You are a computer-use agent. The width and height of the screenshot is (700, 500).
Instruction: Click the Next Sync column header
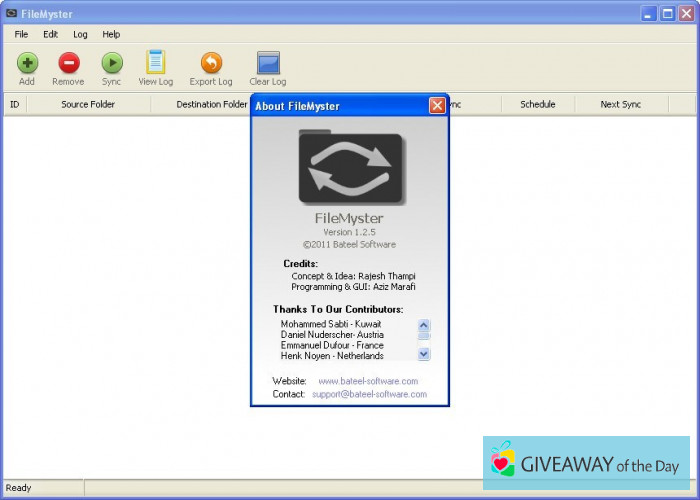(x=620, y=104)
